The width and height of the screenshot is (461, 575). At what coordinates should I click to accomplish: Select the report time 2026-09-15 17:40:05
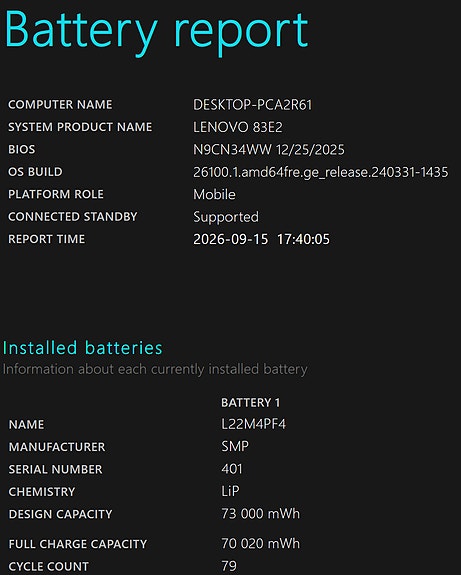coord(261,239)
